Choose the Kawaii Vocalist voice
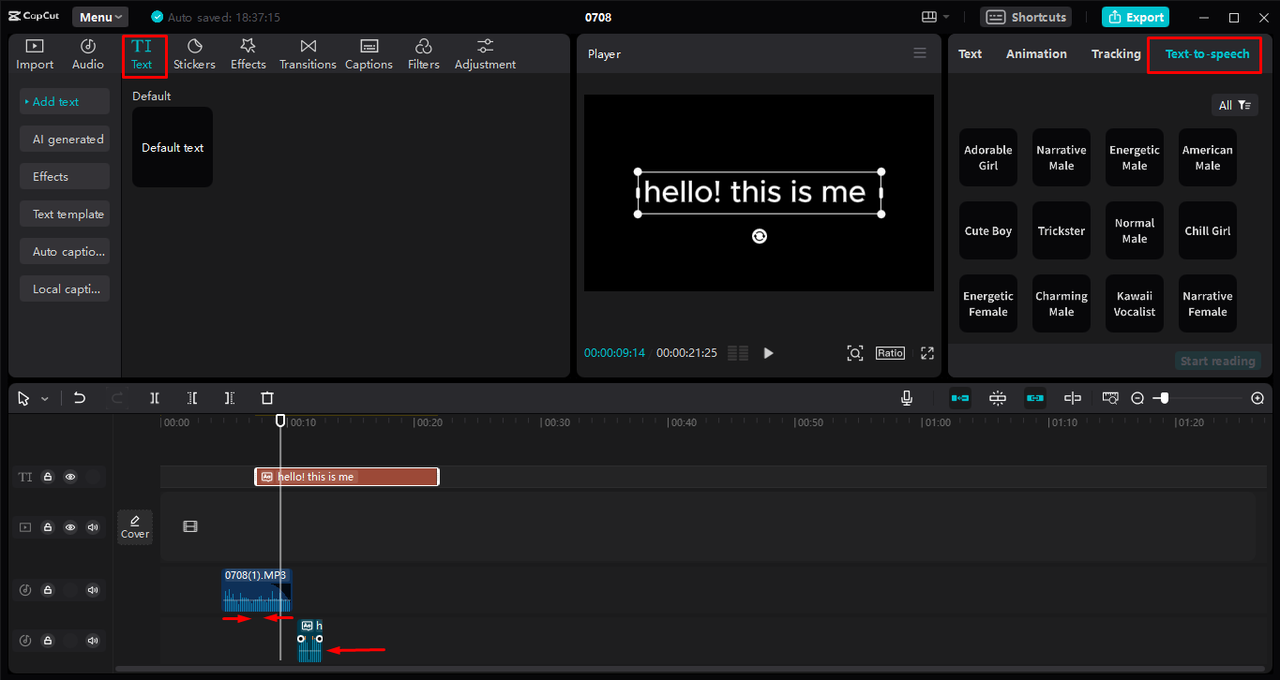The height and width of the screenshot is (680, 1280). tap(1134, 304)
